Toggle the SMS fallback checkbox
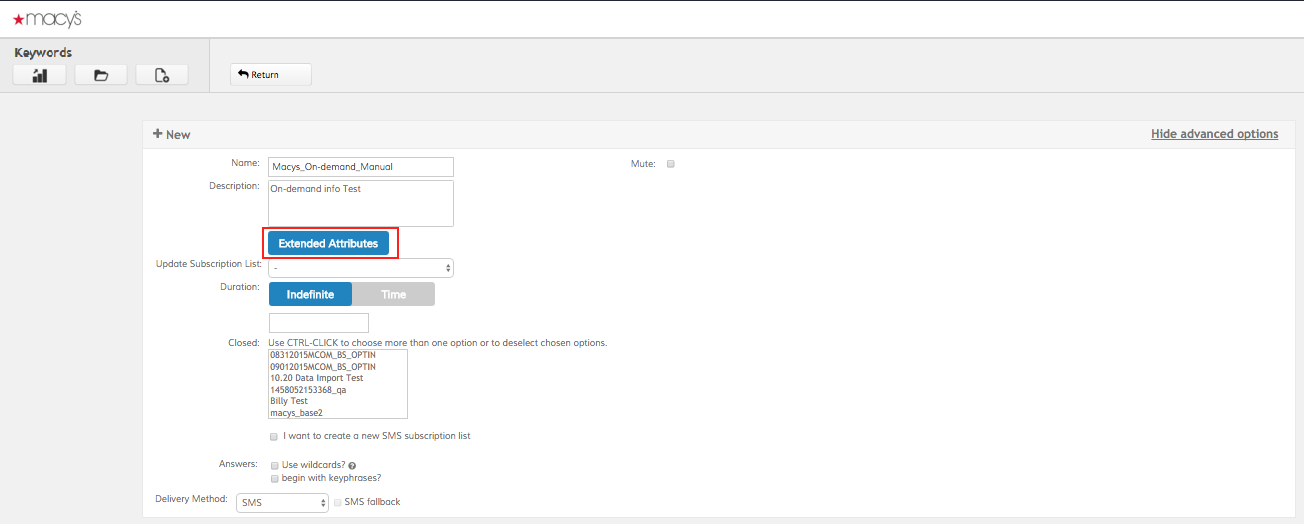 pos(337,502)
